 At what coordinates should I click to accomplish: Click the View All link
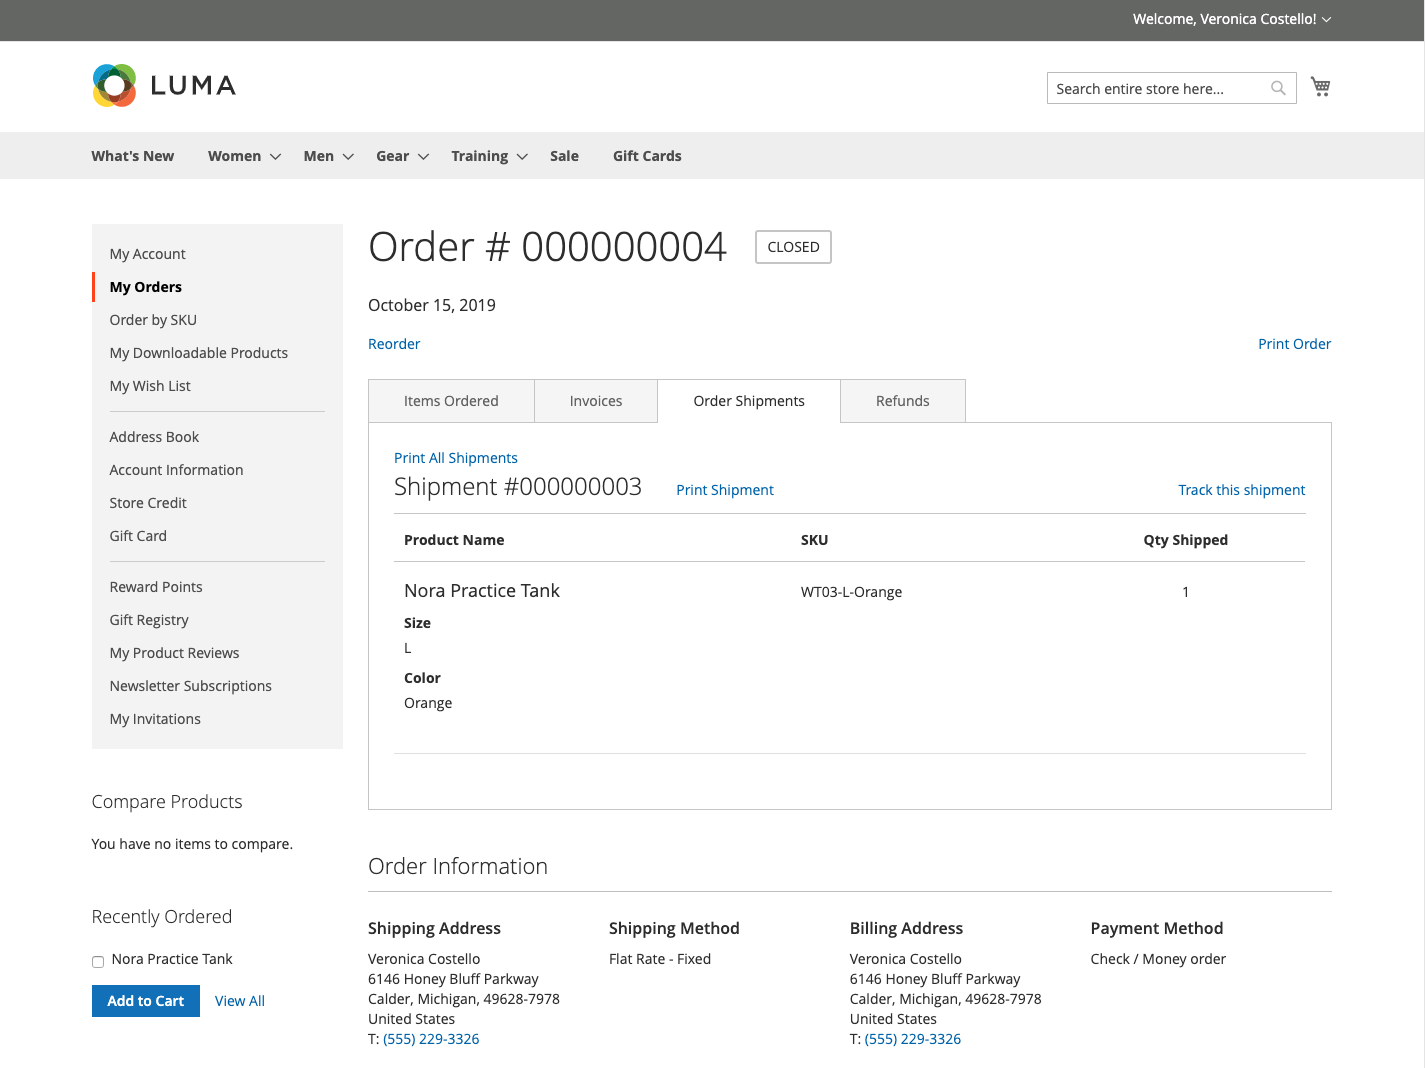(240, 1001)
